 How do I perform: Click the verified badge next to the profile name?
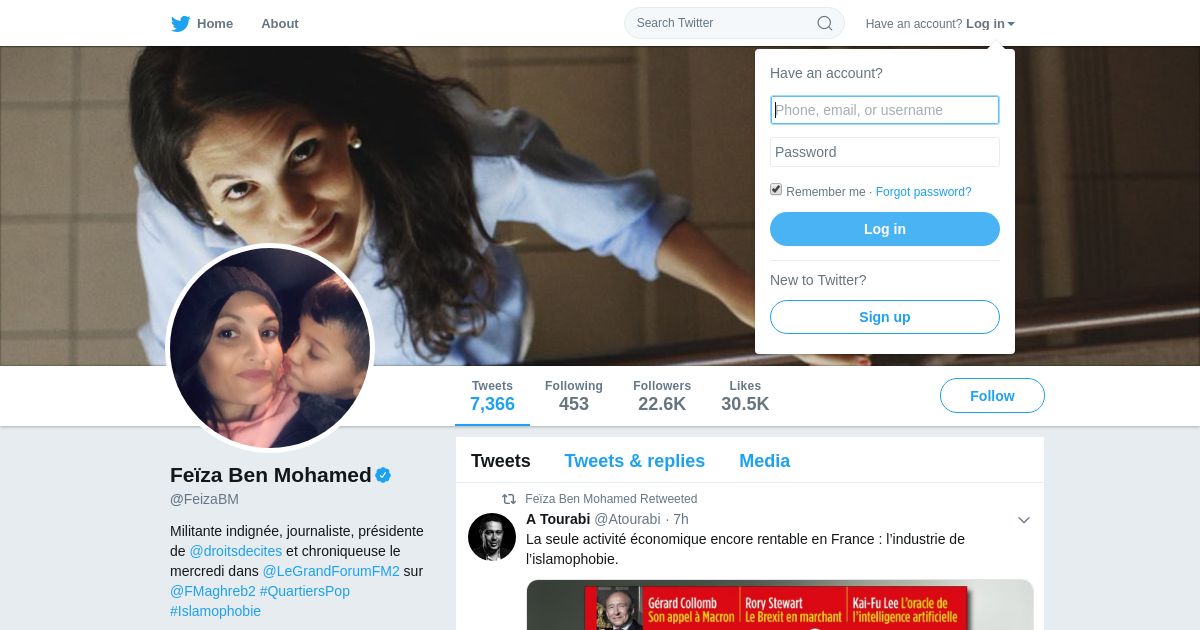click(x=383, y=475)
